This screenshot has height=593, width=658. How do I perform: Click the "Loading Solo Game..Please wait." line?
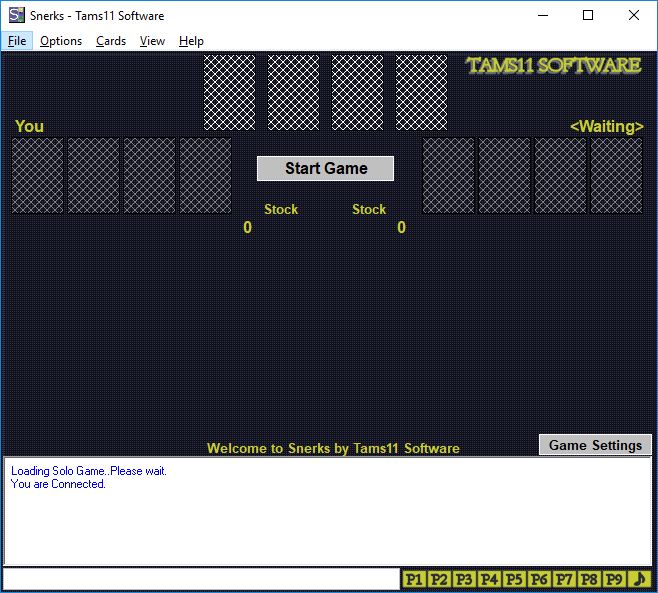pos(89,471)
